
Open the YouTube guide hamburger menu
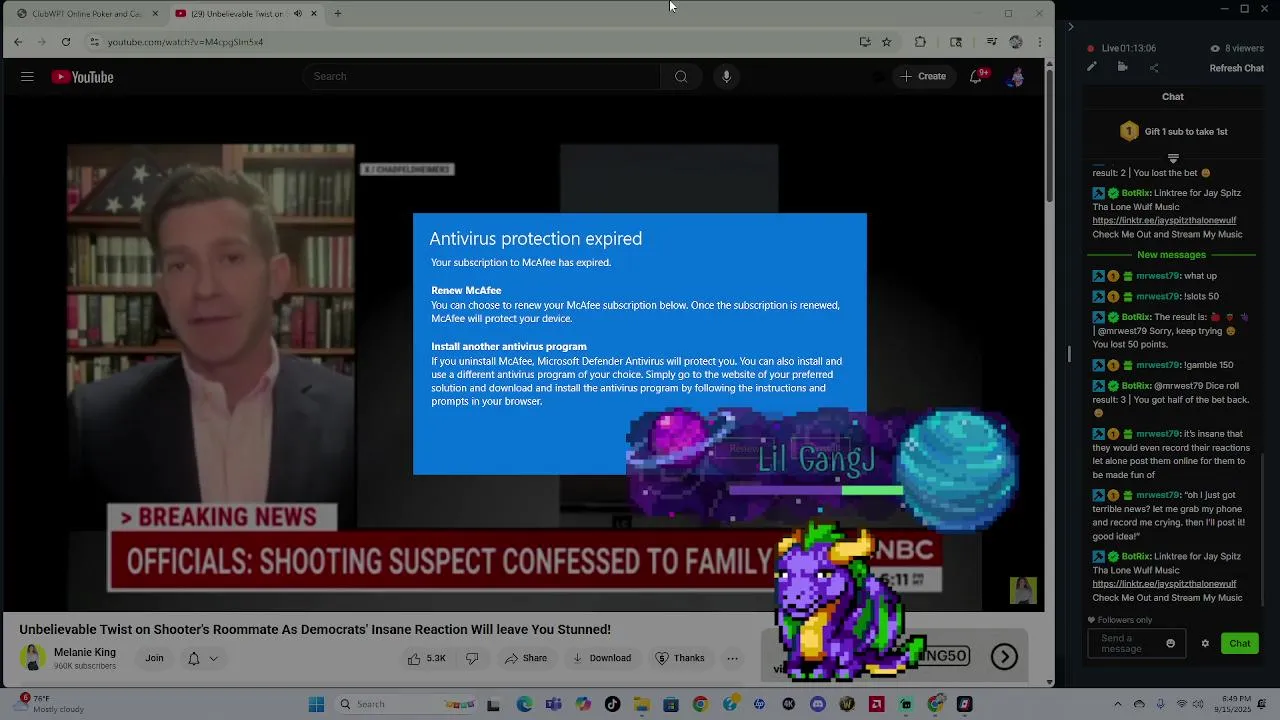pyautogui.click(x=27, y=77)
